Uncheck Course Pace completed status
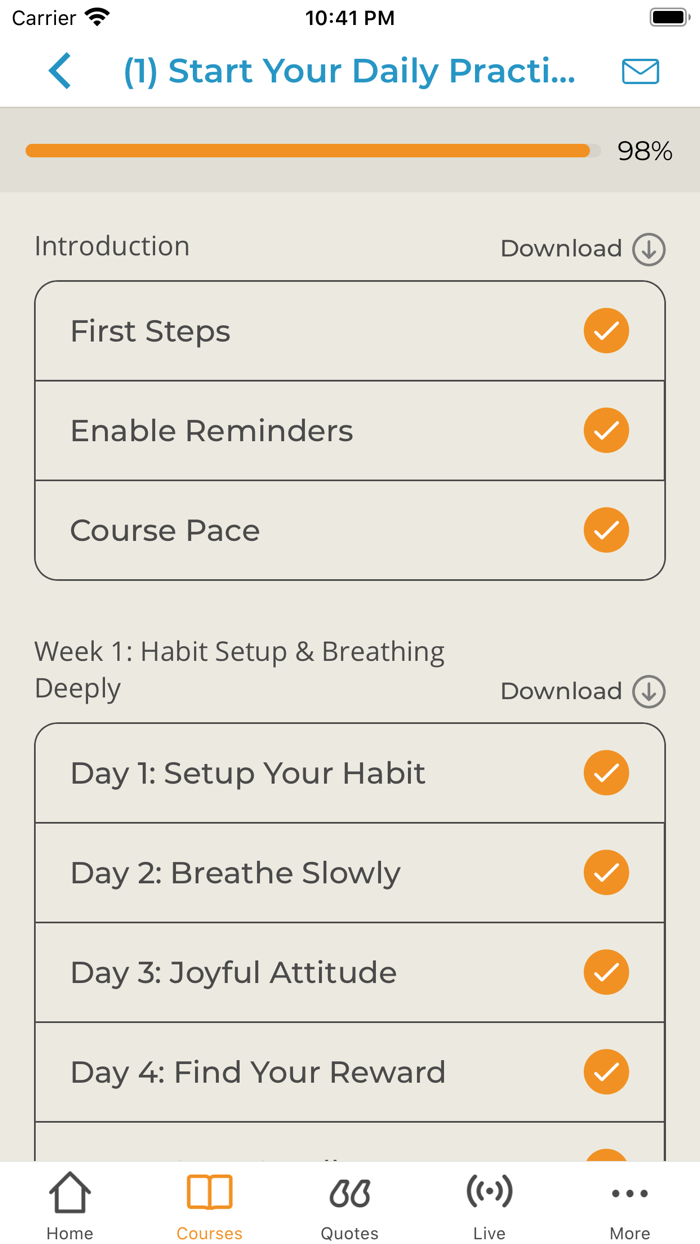The width and height of the screenshot is (700, 1244). (606, 530)
